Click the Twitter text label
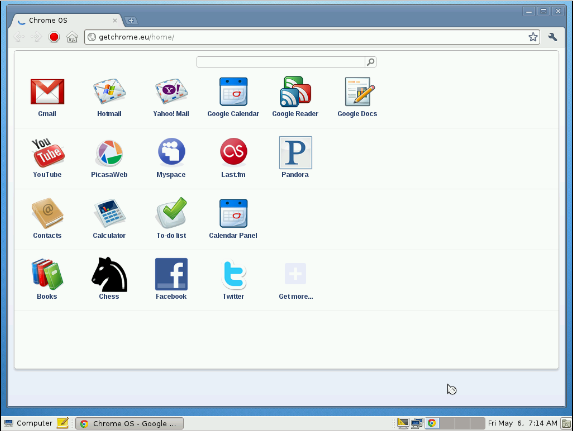 (x=234, y=296)
